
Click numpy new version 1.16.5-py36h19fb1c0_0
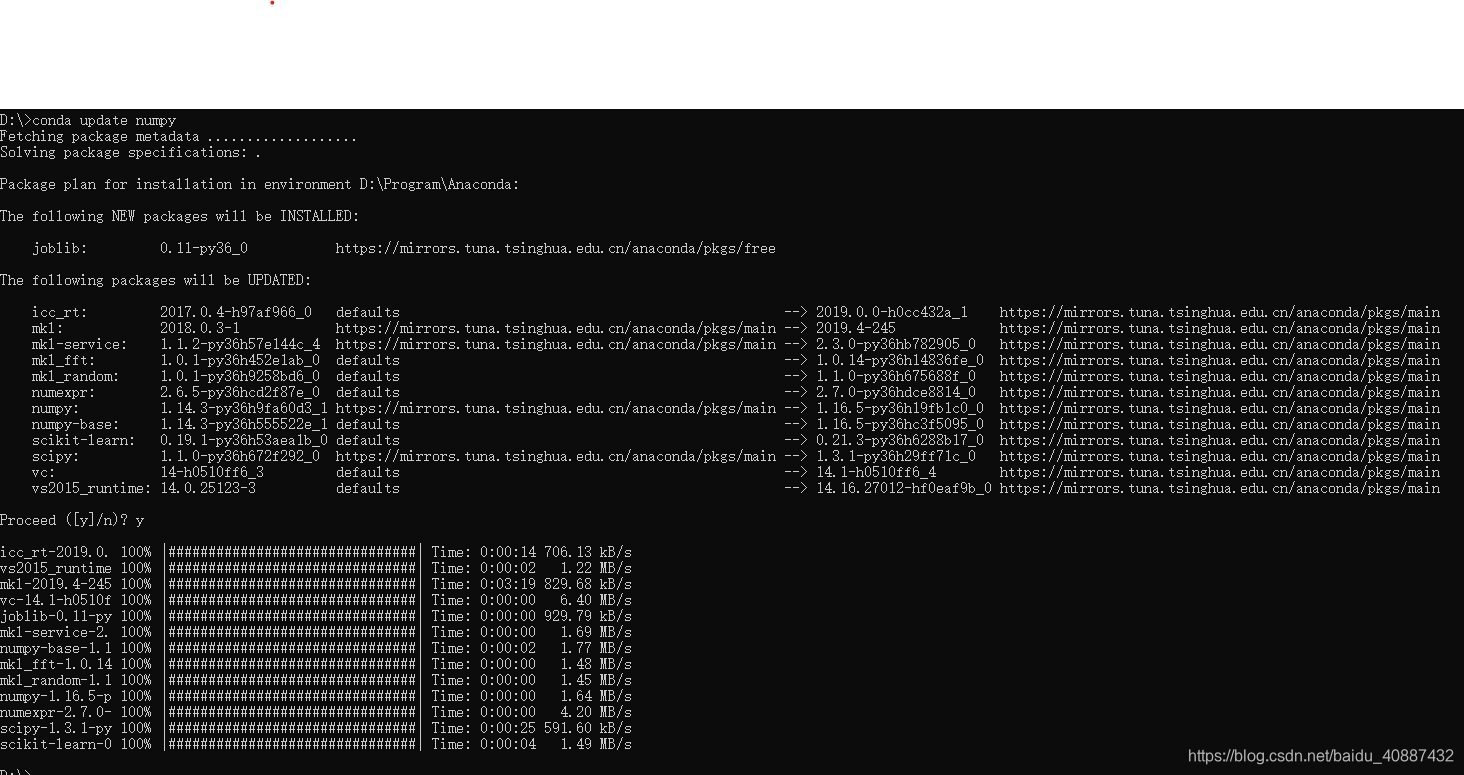tap(900, 408)
